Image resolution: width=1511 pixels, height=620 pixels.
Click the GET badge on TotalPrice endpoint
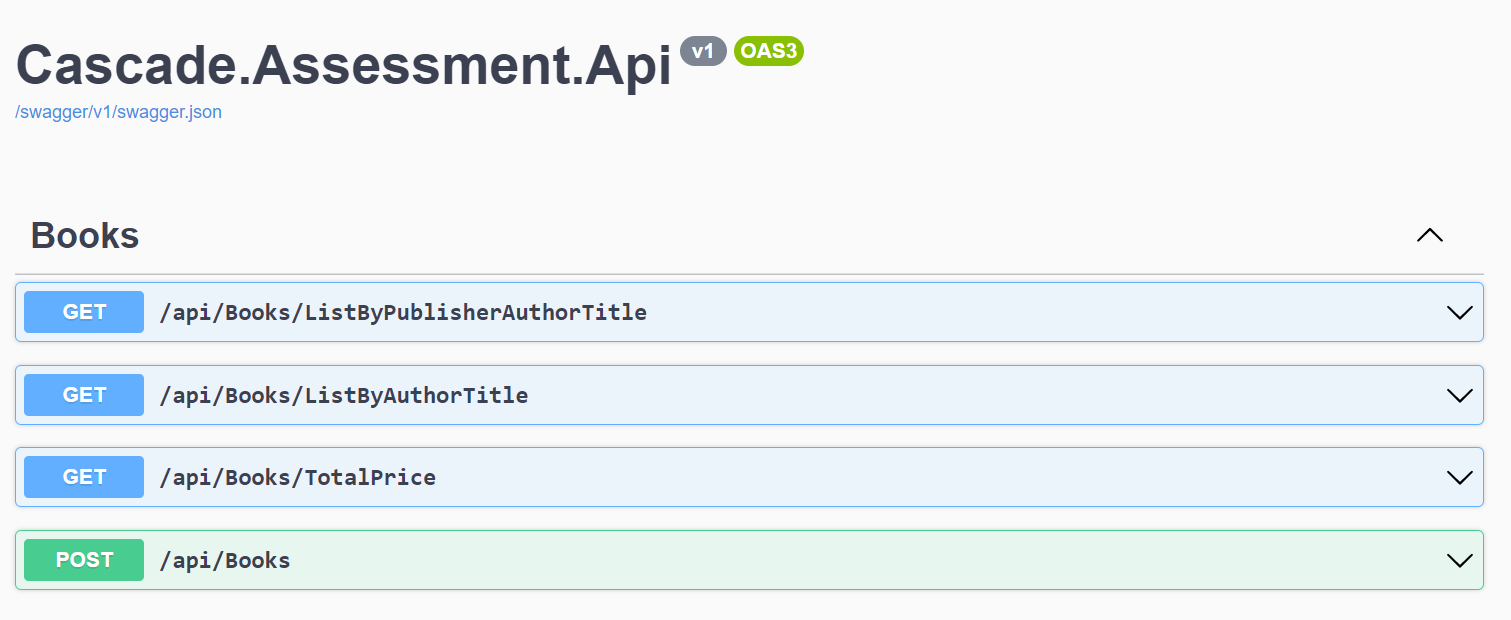tap(83, 477)
